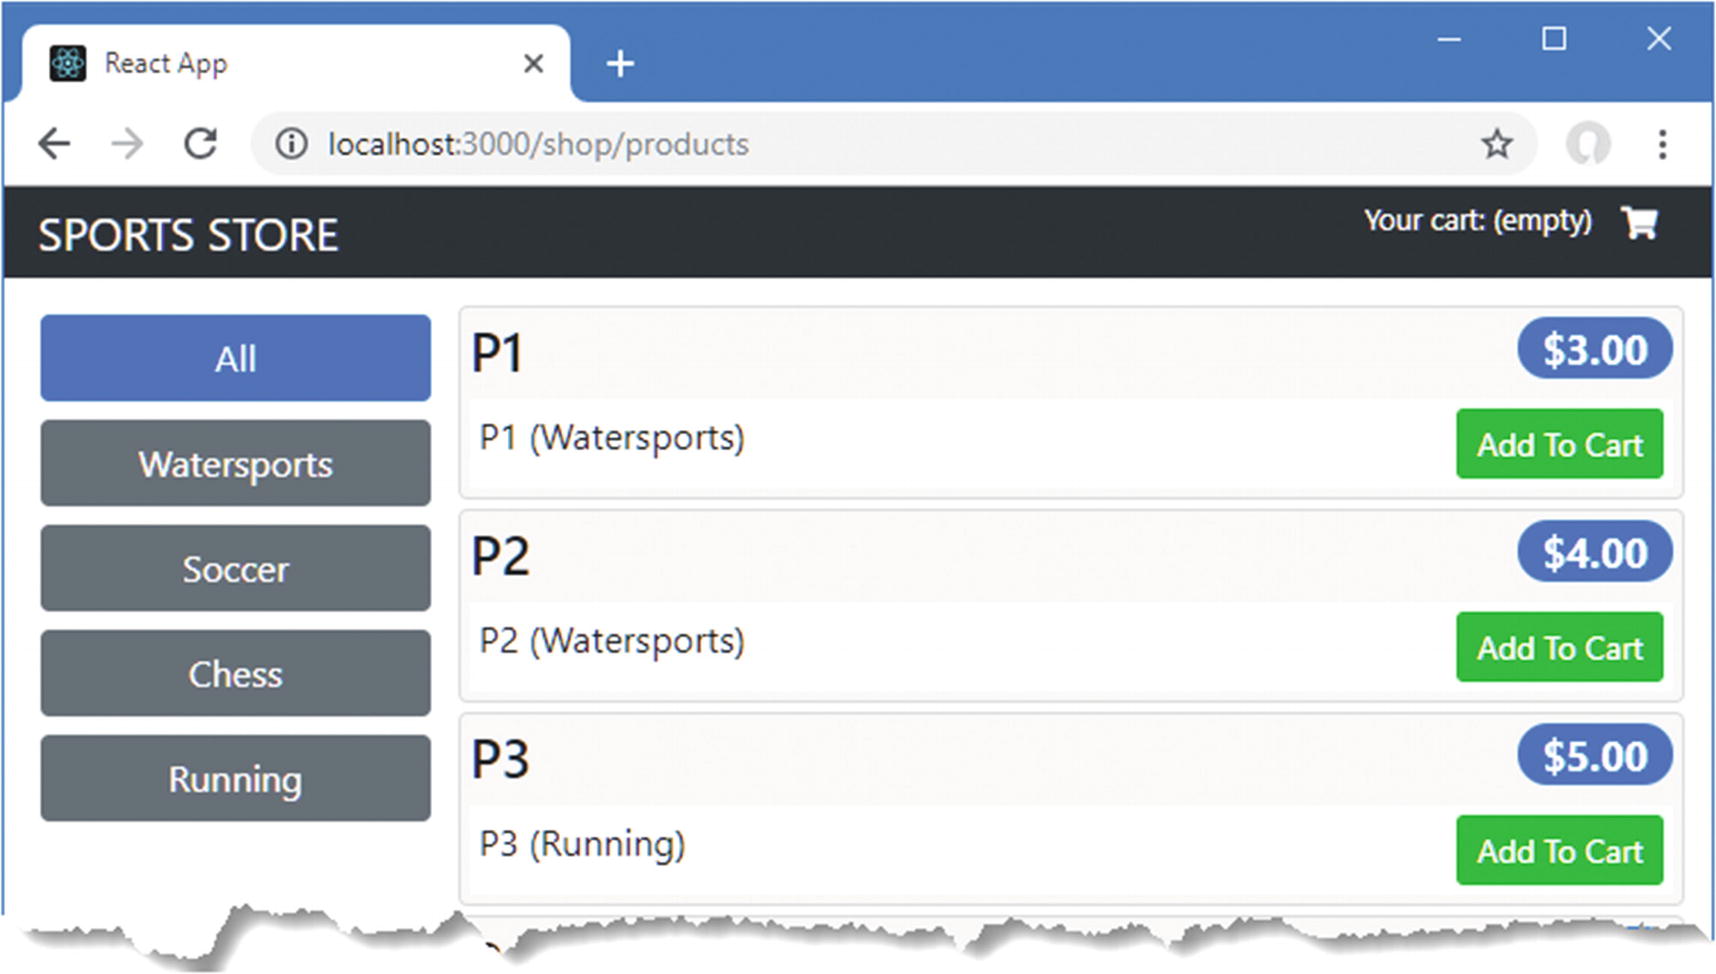The height and width of the screenshot is (974, 1716).
Task: Add P1 to cart
Action: pos(1559,444)
